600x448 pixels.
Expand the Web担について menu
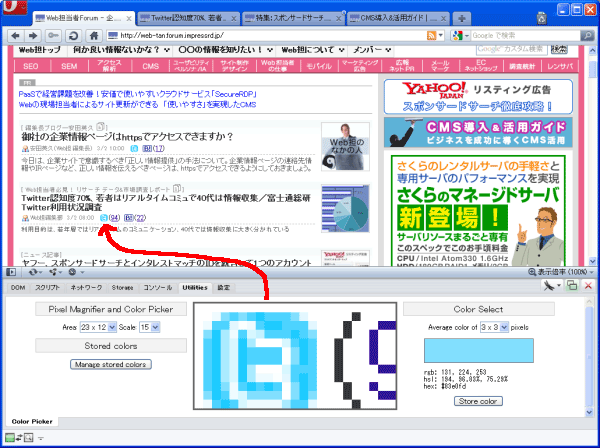click(x=313, y=50)
